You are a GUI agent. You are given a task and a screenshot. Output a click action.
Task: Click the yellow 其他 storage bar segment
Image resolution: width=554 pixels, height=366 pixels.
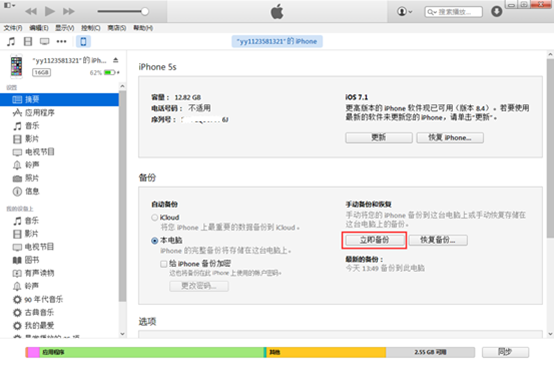(326, 352)
